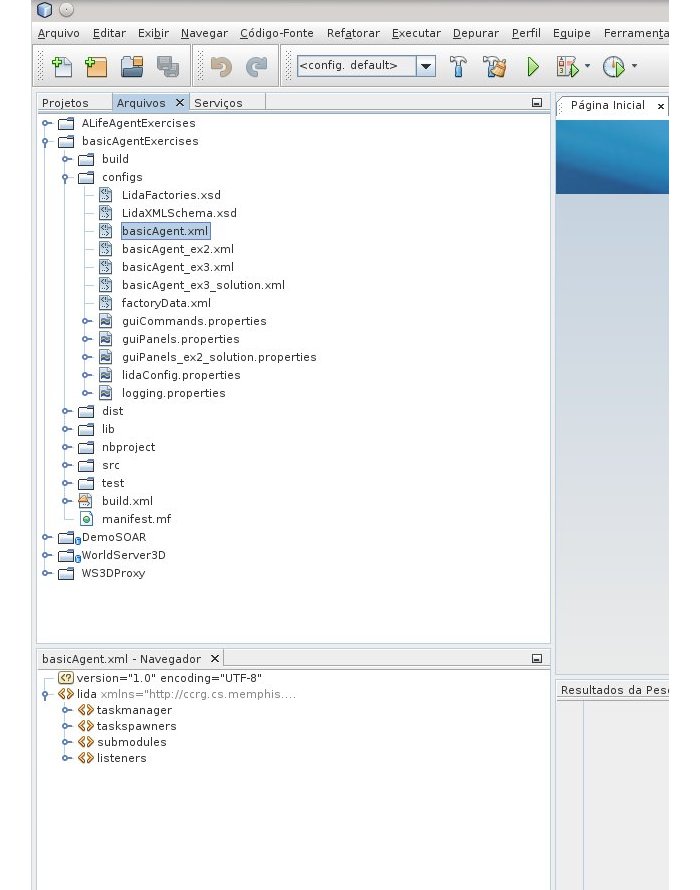
Task: Close the Arquivos tab
Action: pyautogui.click(x=180, y=103)
